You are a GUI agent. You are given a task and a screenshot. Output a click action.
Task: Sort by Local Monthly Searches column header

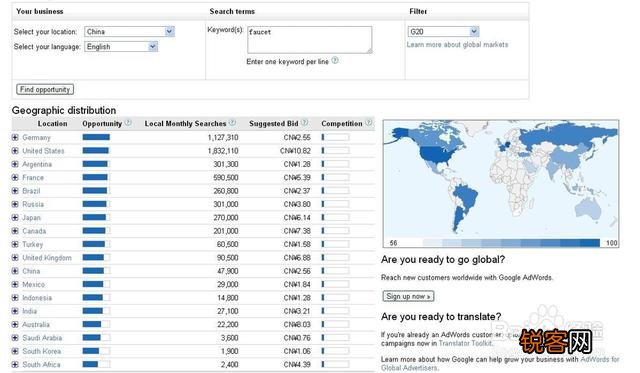coord(185,123)
